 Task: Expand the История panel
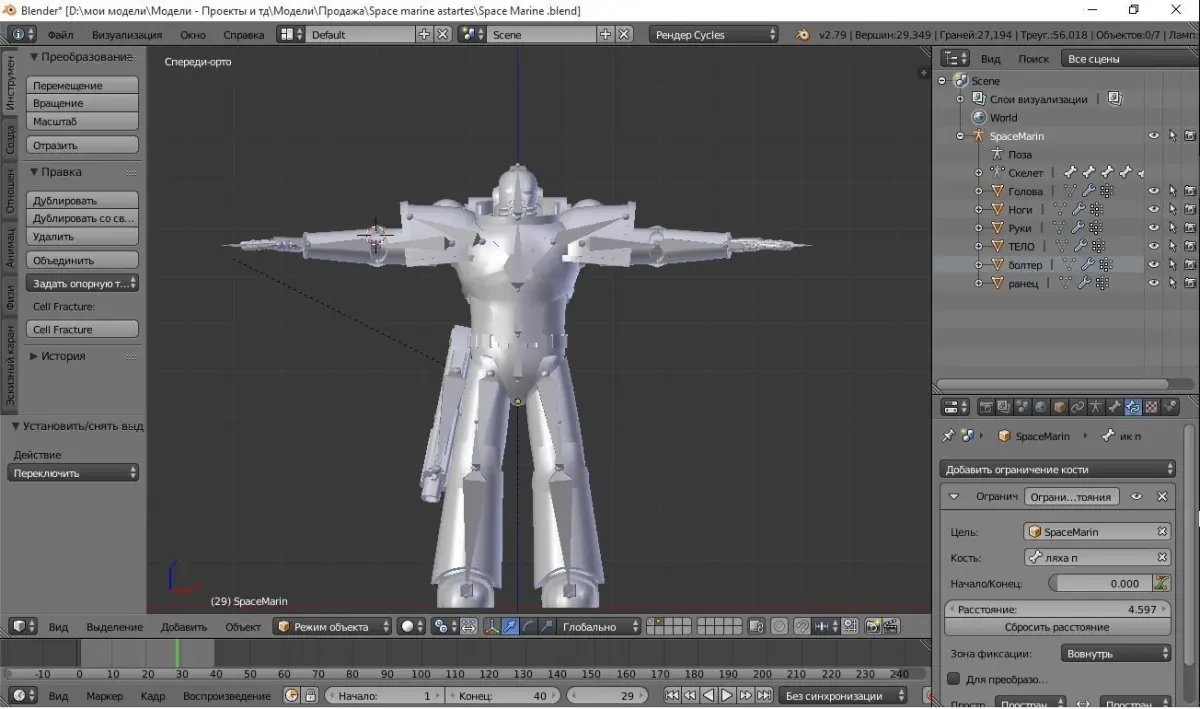(x=34, y=356)
